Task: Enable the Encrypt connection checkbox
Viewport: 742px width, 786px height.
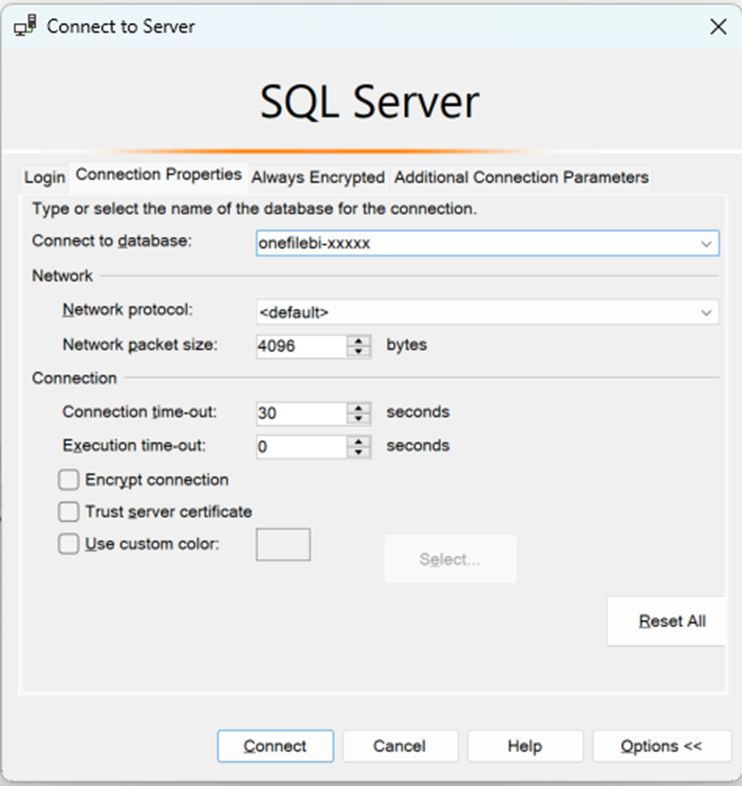Action: tap(69, 480)
